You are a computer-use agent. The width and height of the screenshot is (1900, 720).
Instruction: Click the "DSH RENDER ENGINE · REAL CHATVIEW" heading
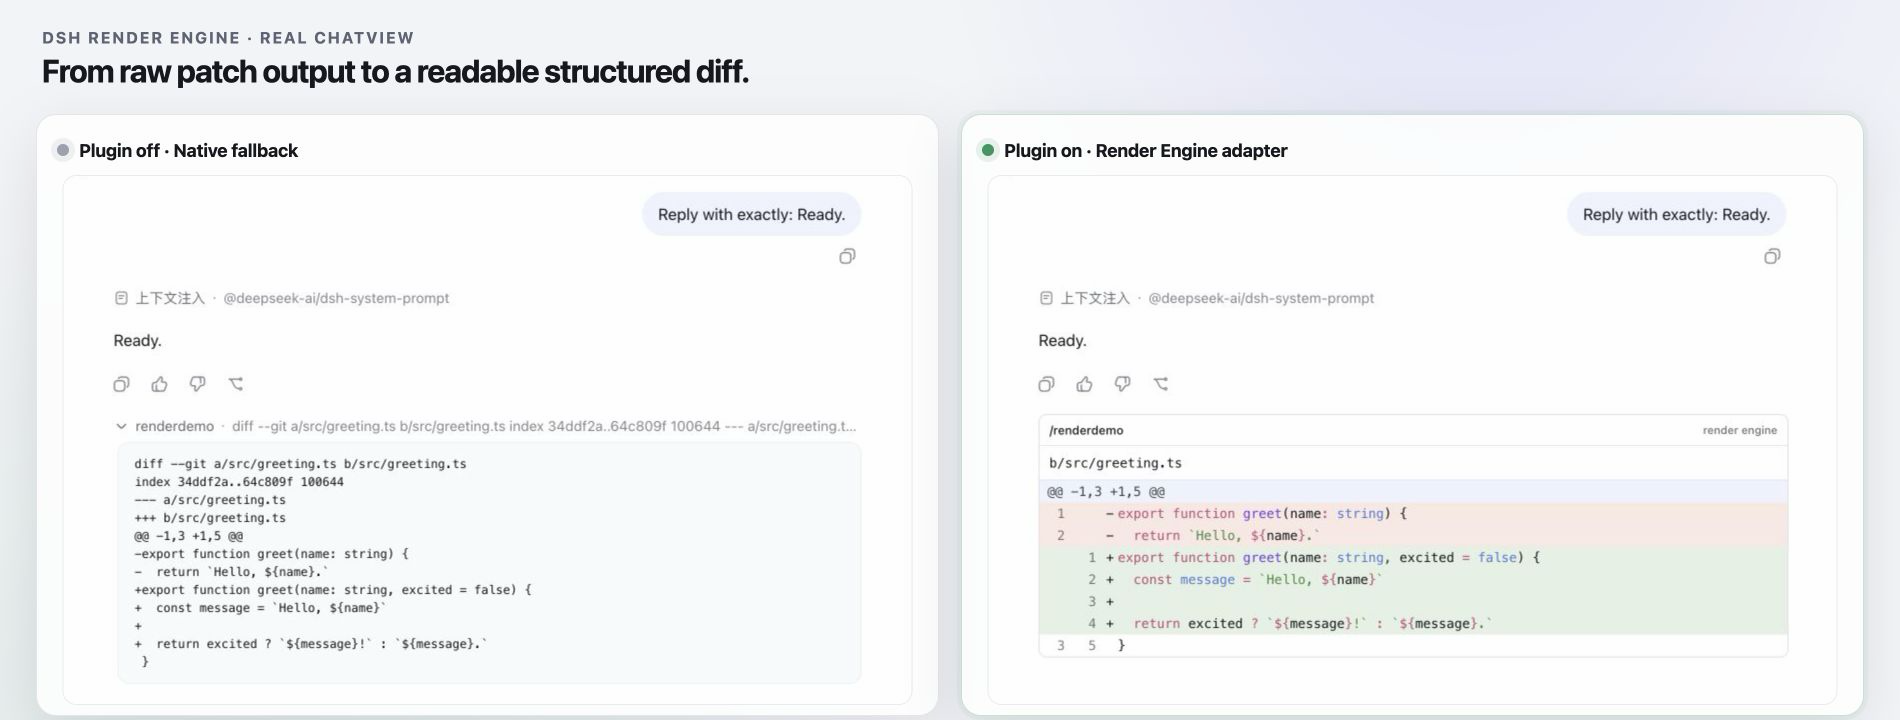click(x=228, y=38)
